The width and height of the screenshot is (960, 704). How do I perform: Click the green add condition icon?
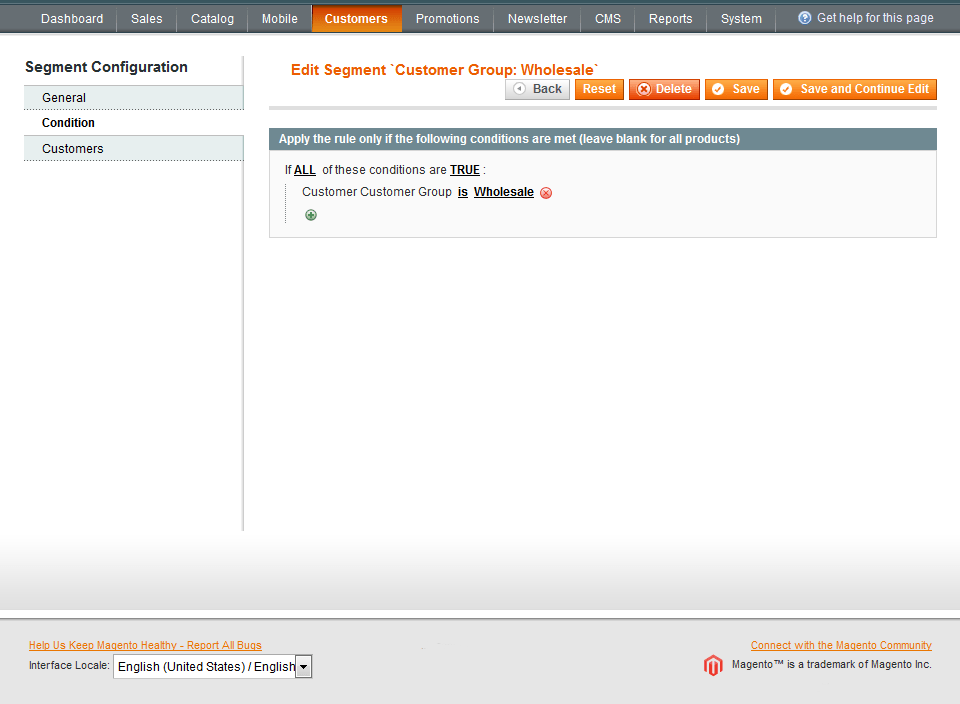pyautogui.click(x=311, y=215)
